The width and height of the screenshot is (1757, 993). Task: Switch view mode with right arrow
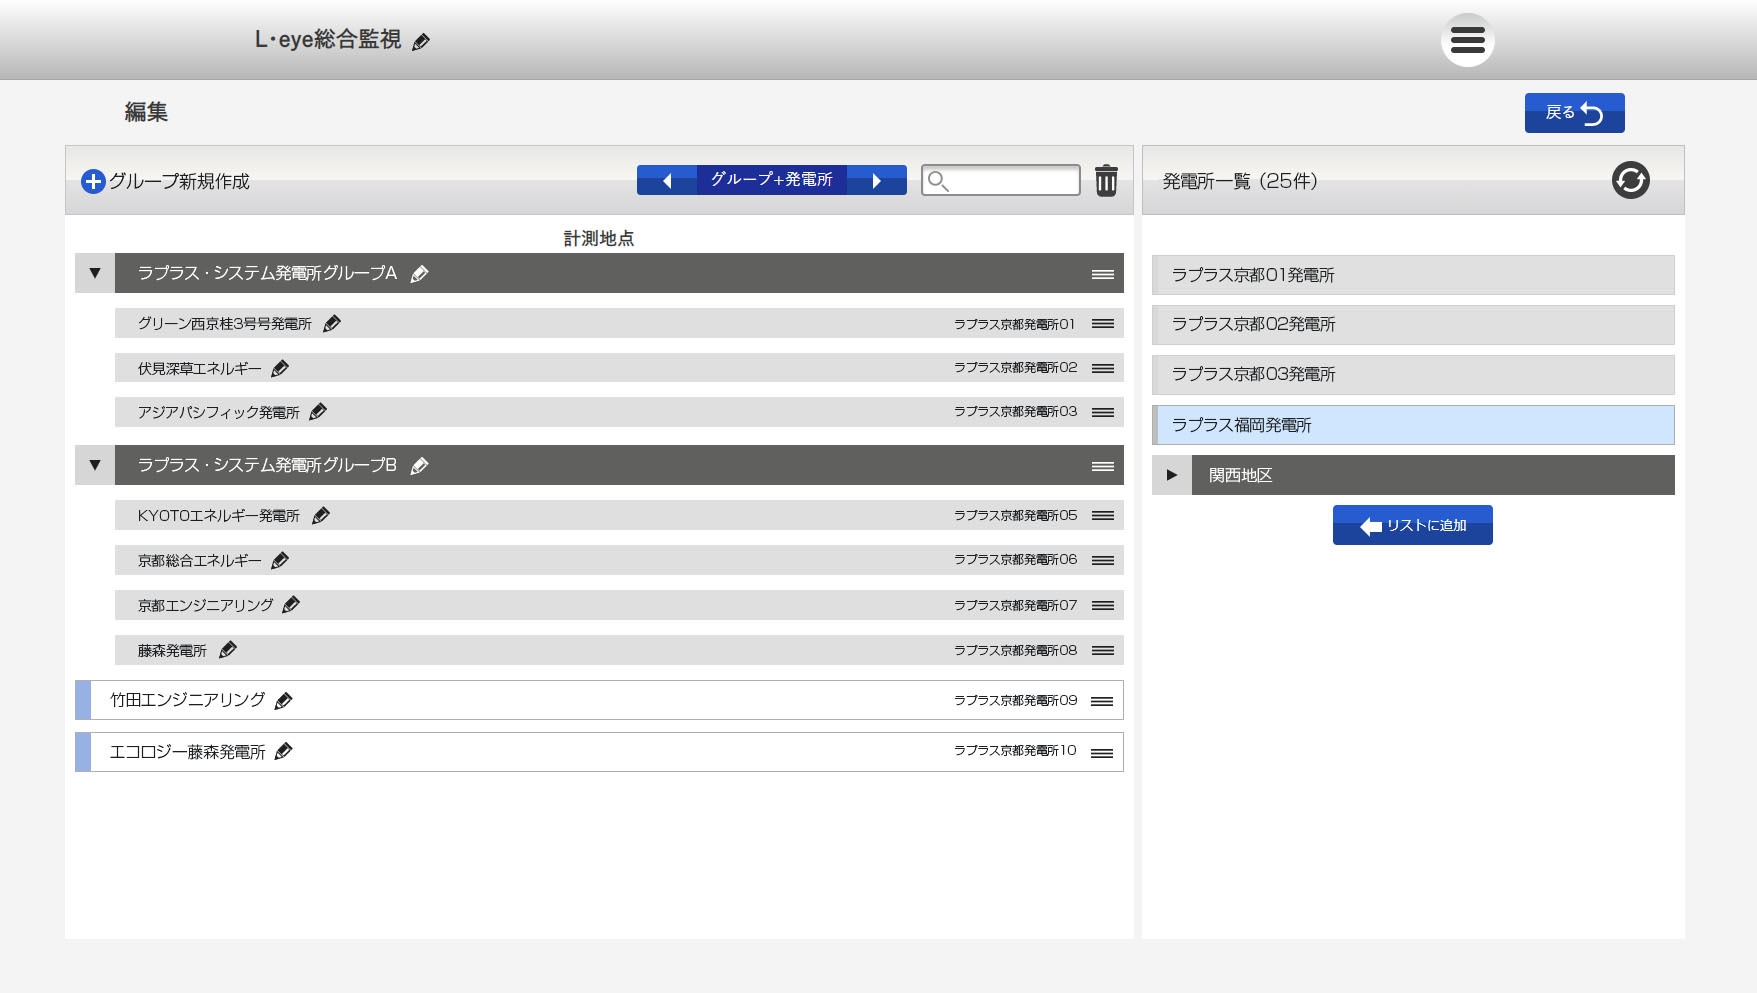(x=876, y=181)
